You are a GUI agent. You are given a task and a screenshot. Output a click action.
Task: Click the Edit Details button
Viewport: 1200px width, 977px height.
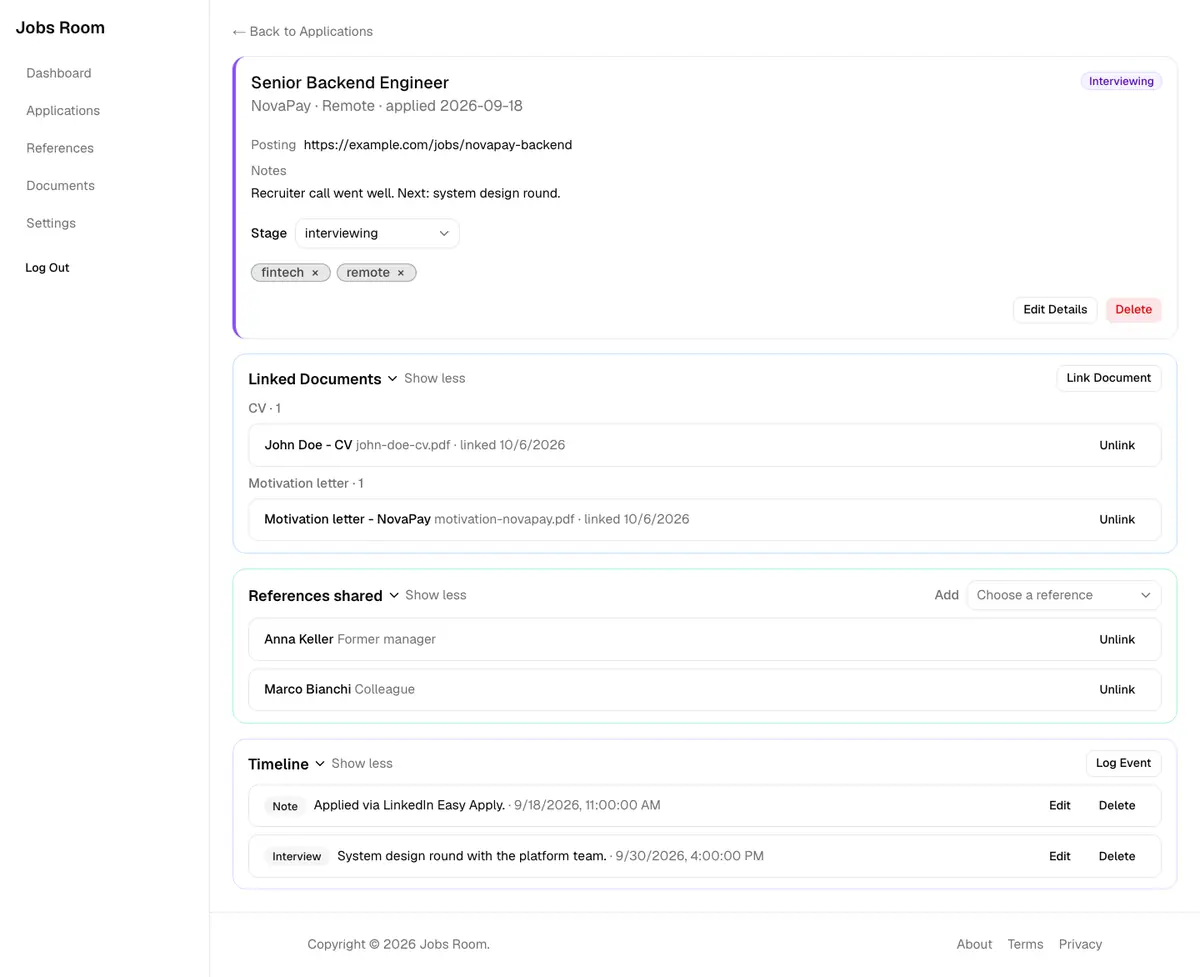(x=1055, y=309)
